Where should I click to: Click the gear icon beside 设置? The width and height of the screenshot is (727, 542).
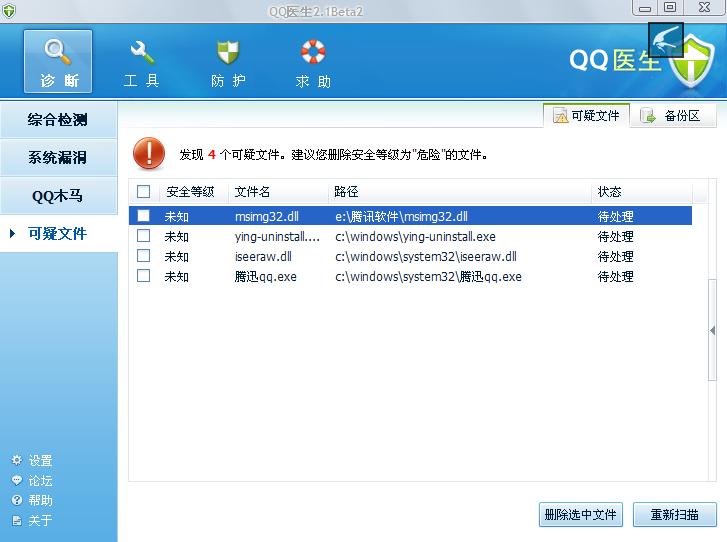pyautogui.click(x=17, y=460)
